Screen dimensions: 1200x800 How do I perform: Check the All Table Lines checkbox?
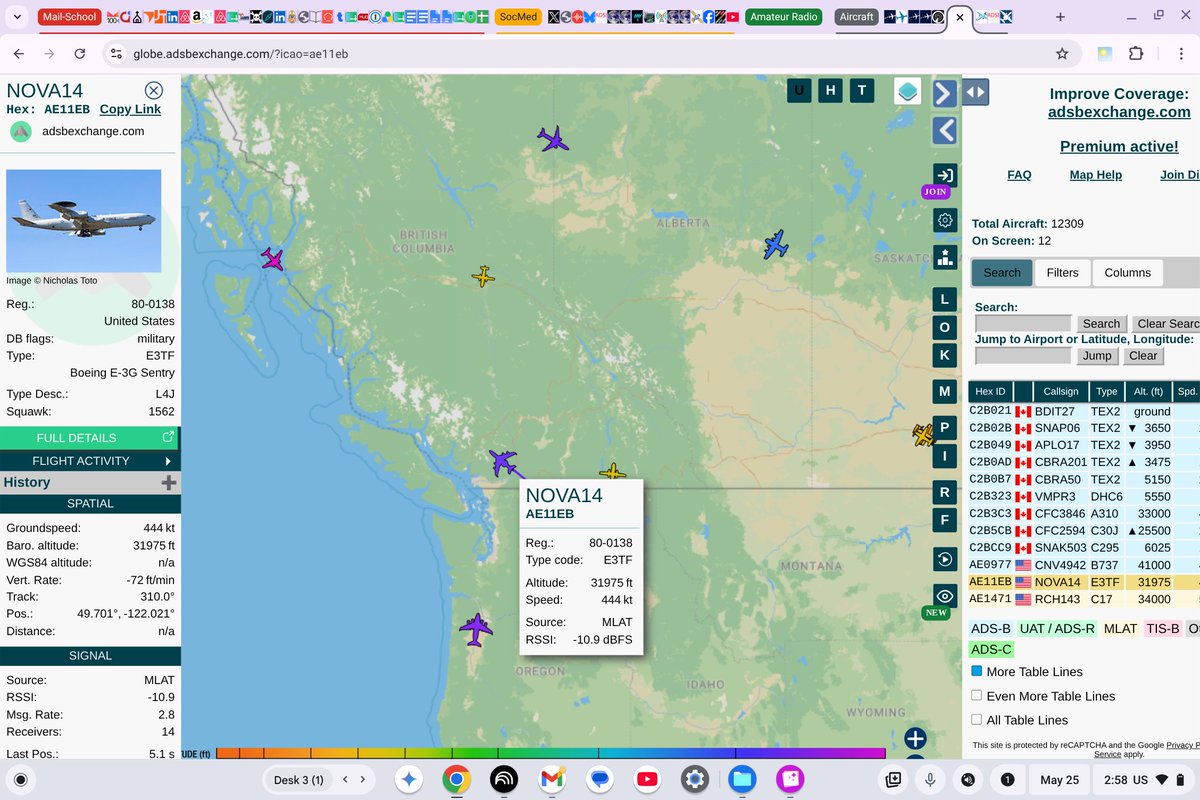point(977,719)
